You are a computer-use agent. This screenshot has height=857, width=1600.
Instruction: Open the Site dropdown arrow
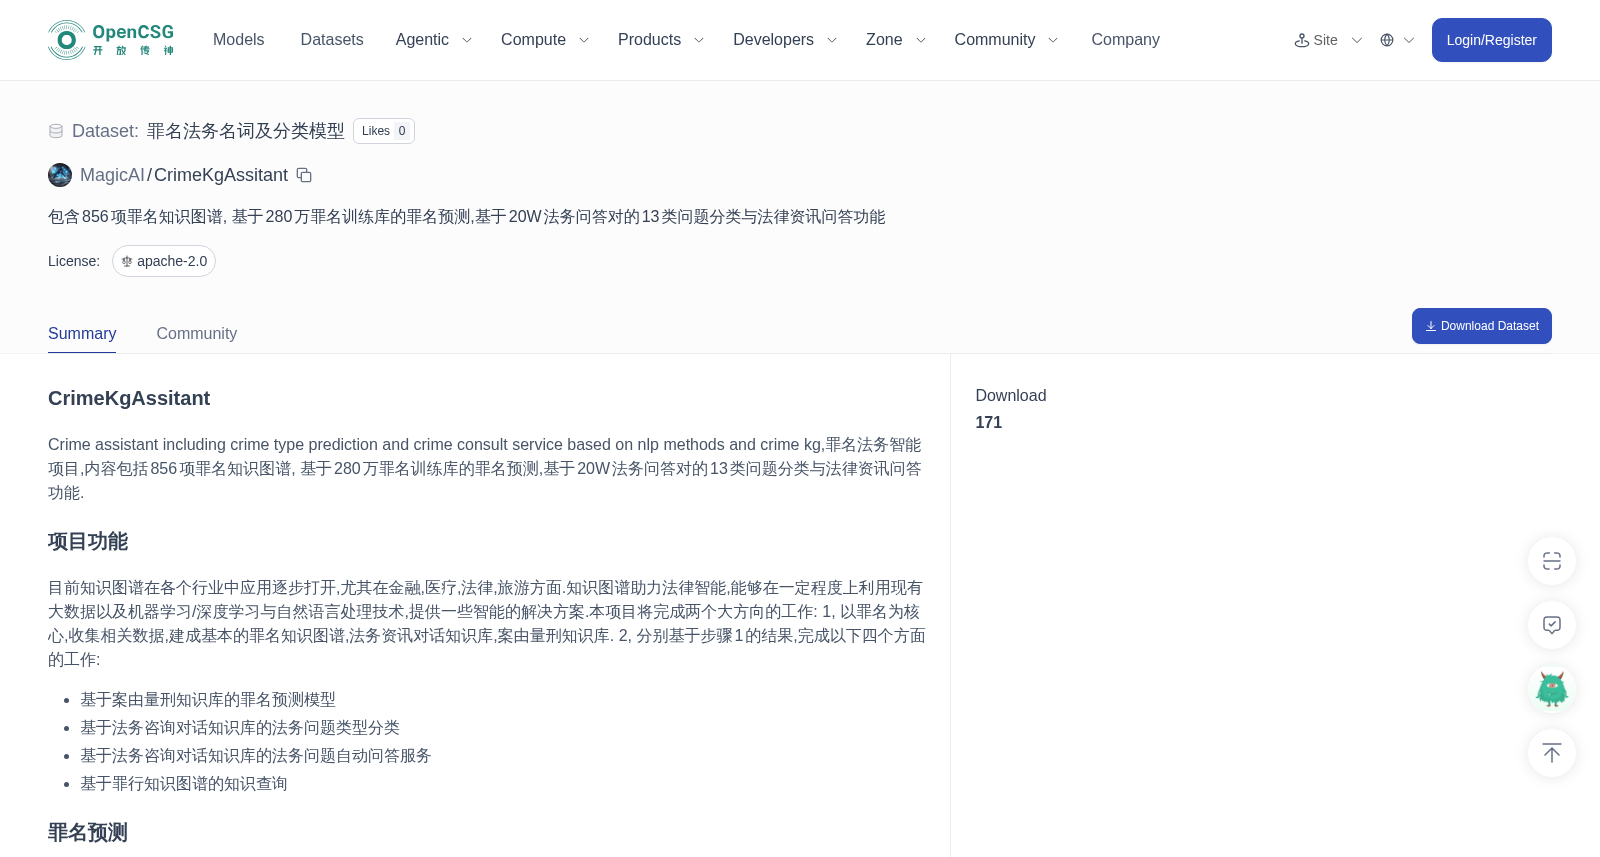pos(1357,40)
